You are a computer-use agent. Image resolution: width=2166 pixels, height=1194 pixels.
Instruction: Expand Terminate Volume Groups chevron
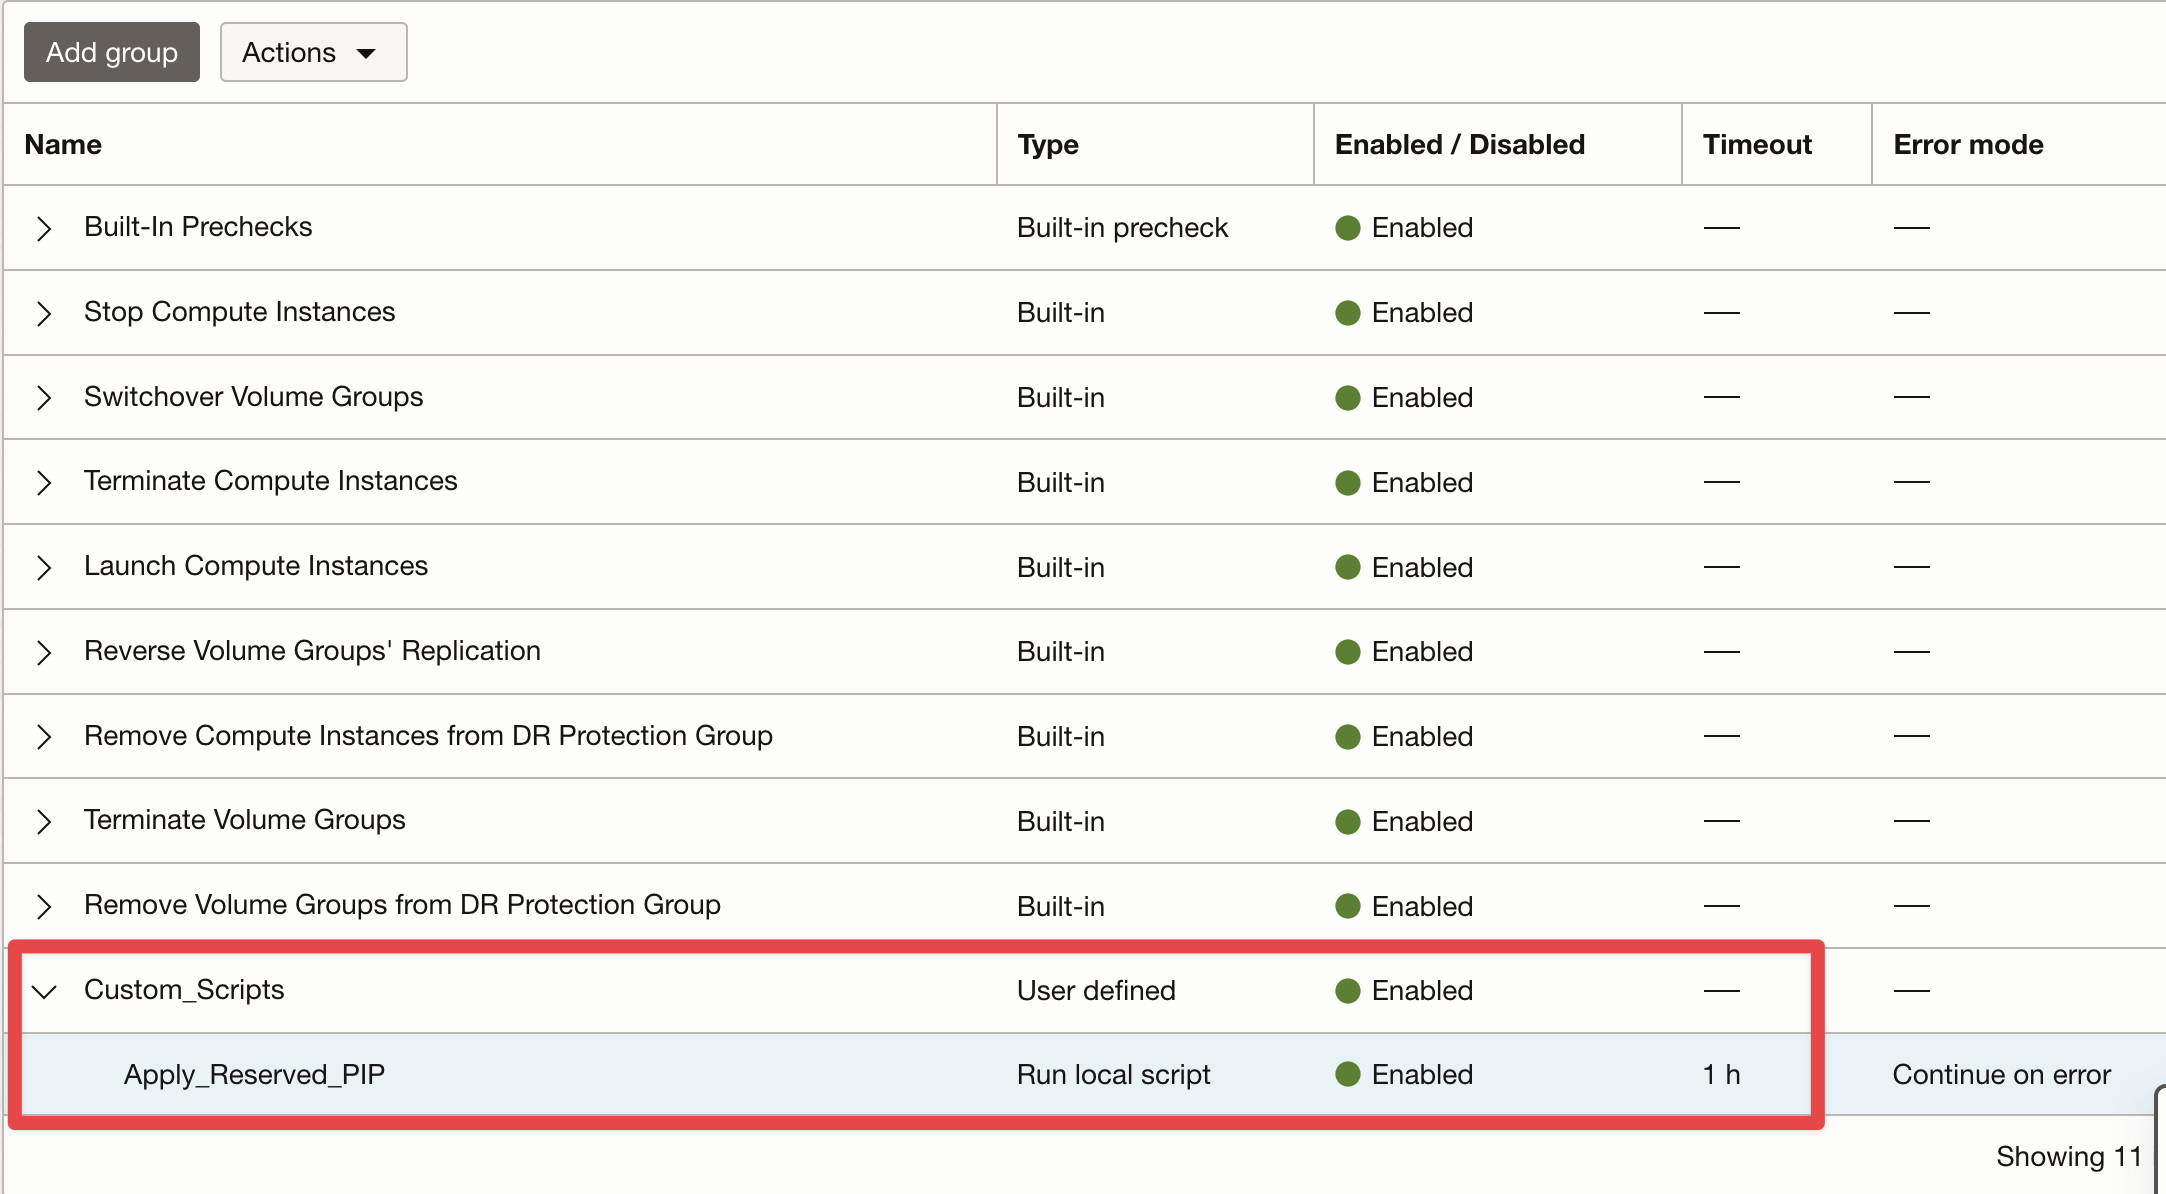point(43,821)
